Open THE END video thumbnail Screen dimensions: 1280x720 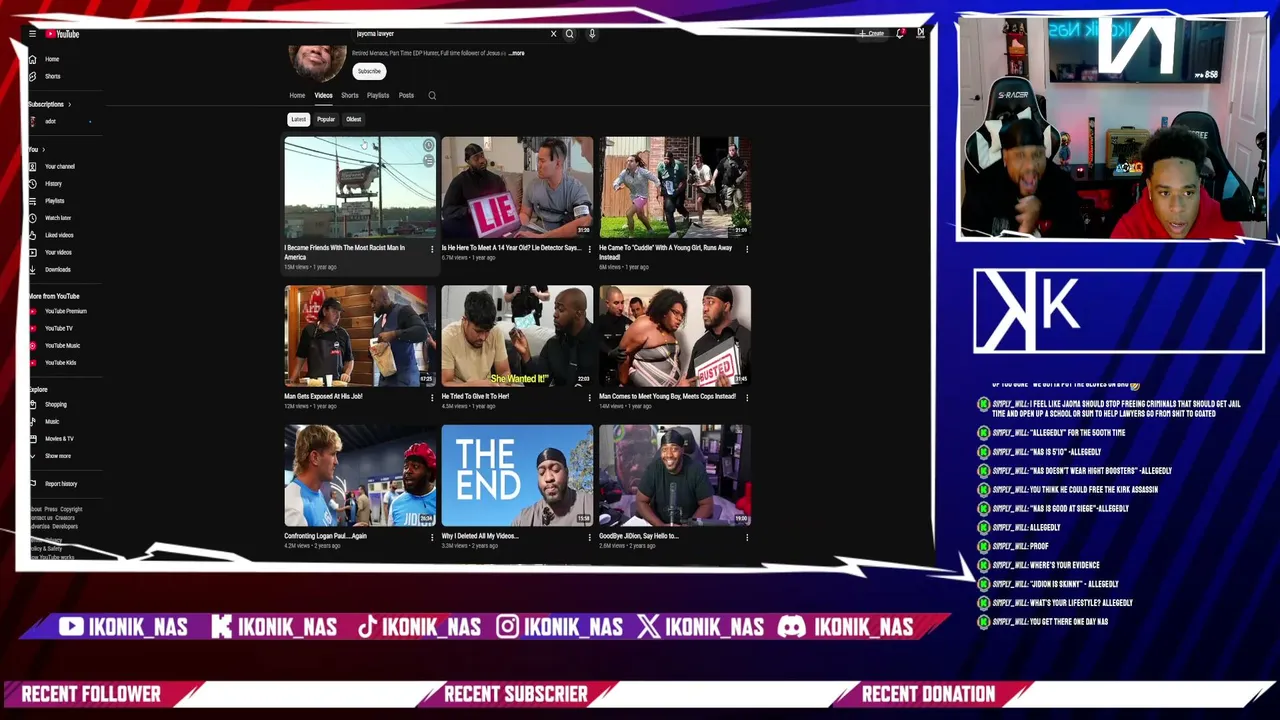pyautogui.click(x=517, y=476)
